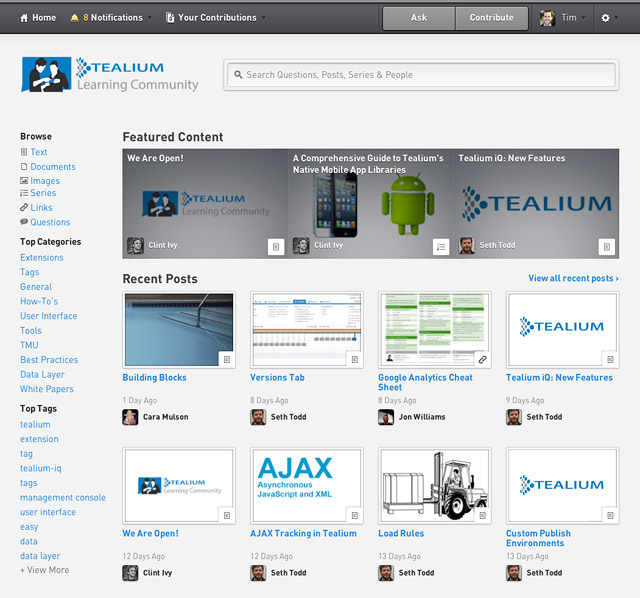Open Custom Publish Environments post title
This screenshot has height=598, width=640.
click(x=538, y=538)
